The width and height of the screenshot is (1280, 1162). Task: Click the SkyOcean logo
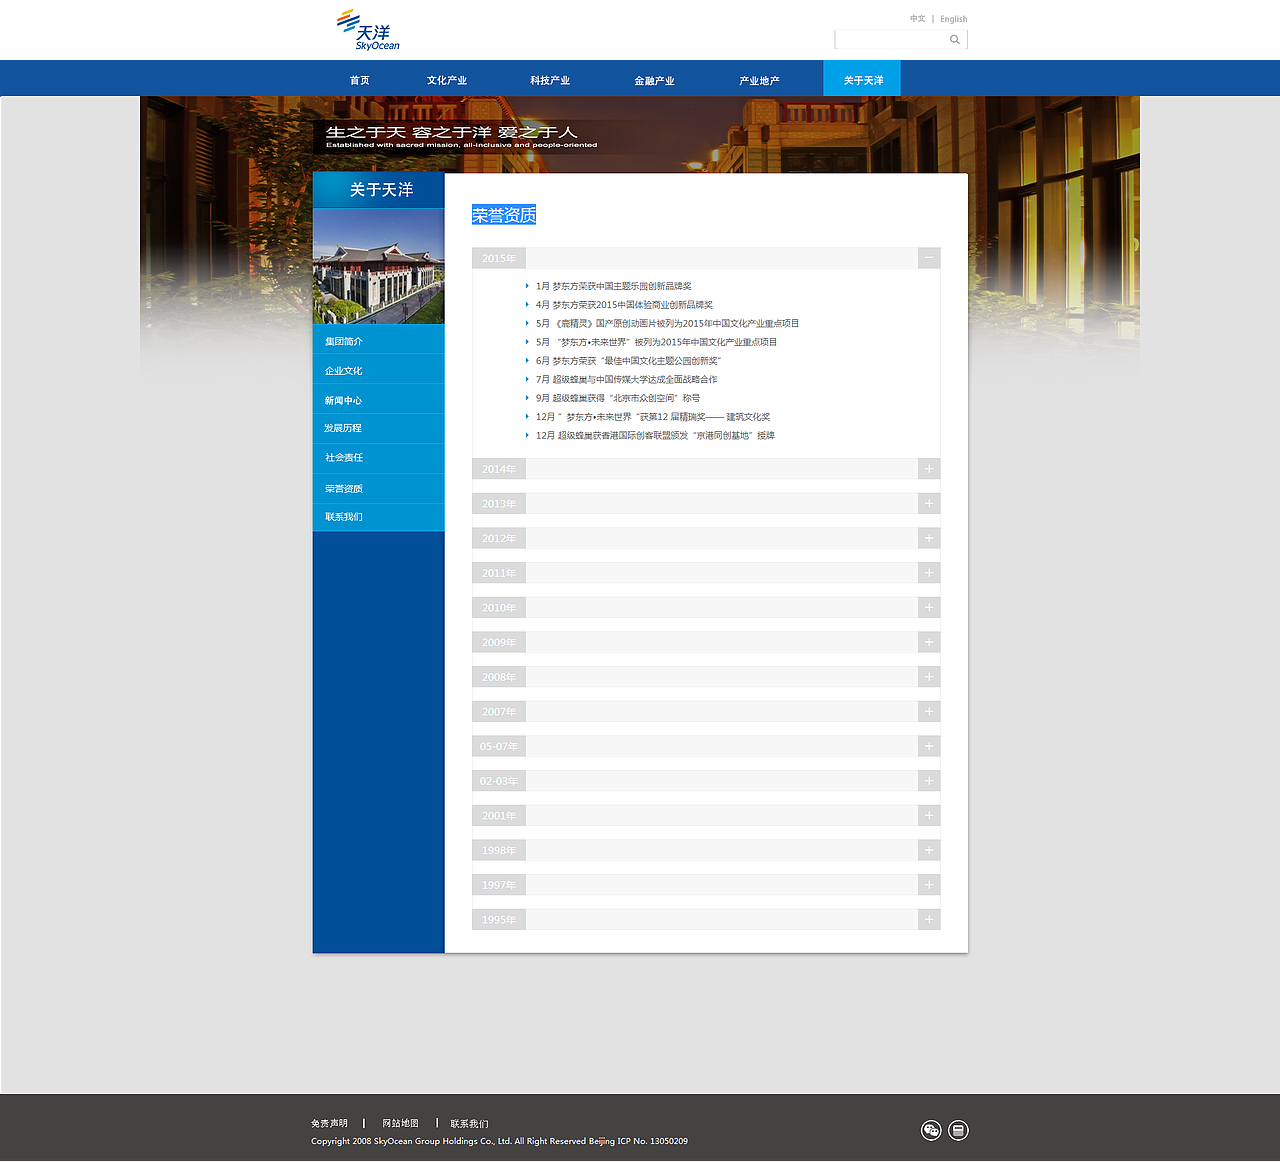point(368,30)
